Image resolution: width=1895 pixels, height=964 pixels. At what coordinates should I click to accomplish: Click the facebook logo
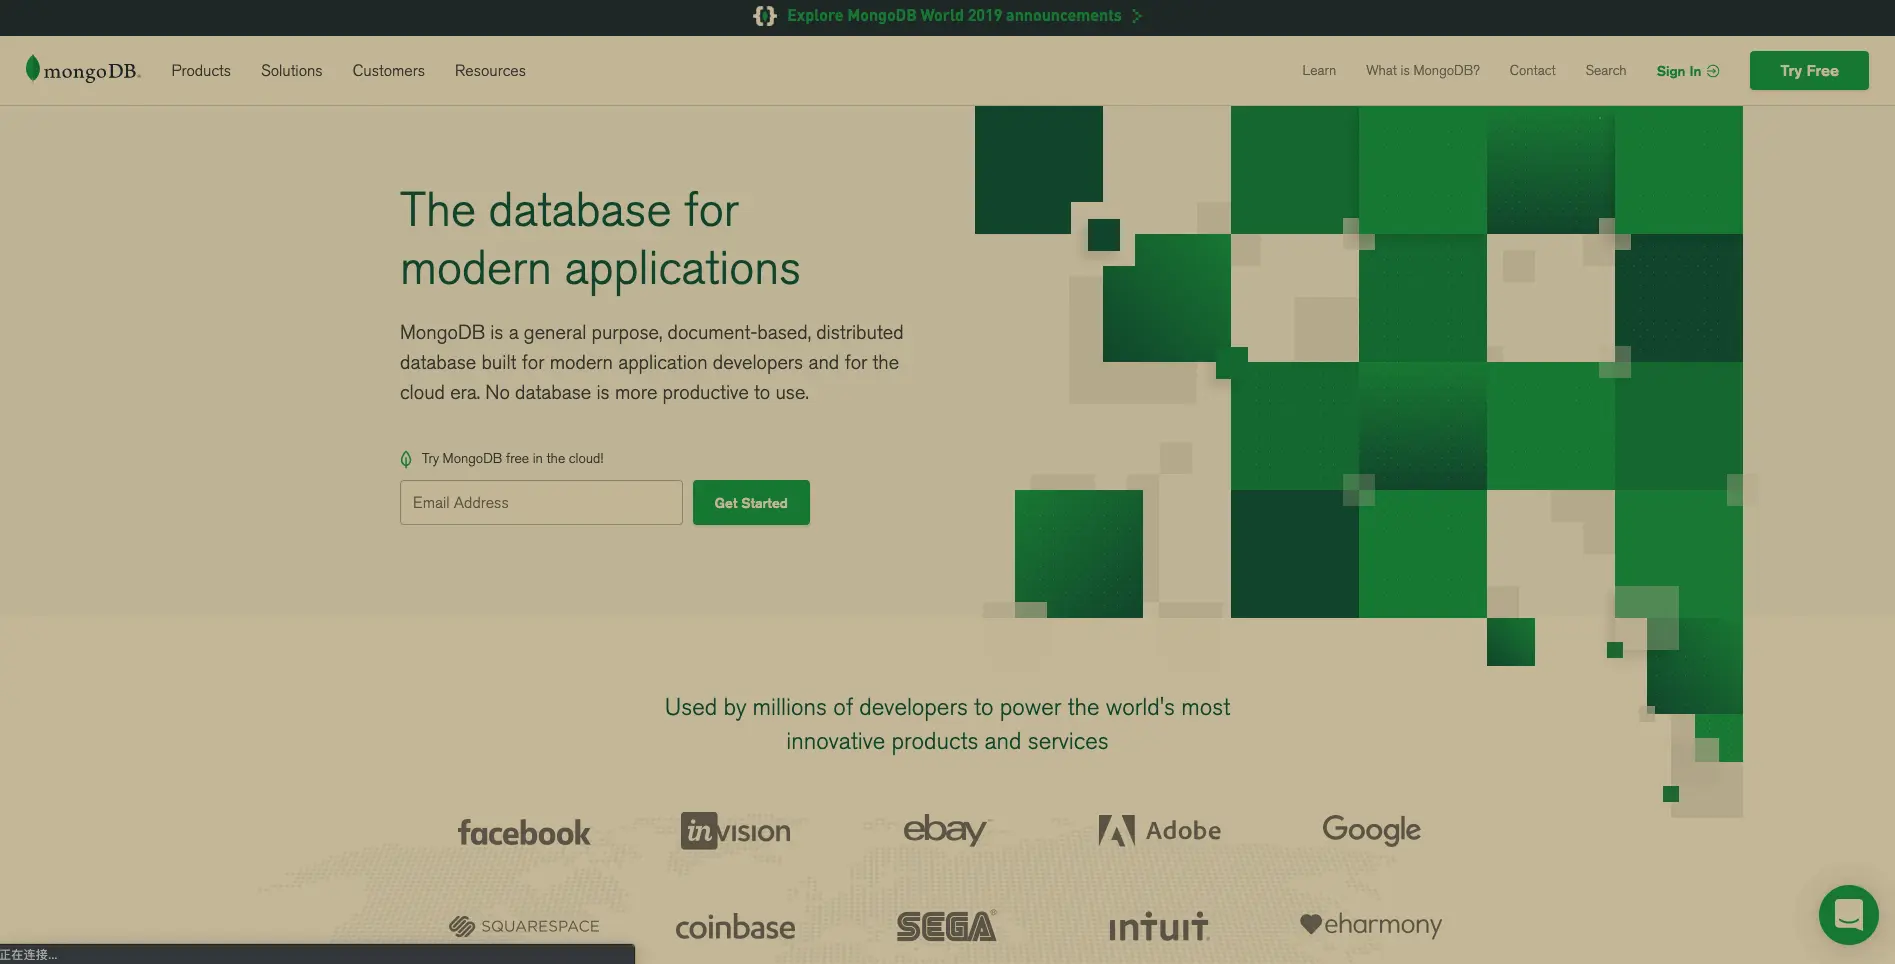click(524, 832)
